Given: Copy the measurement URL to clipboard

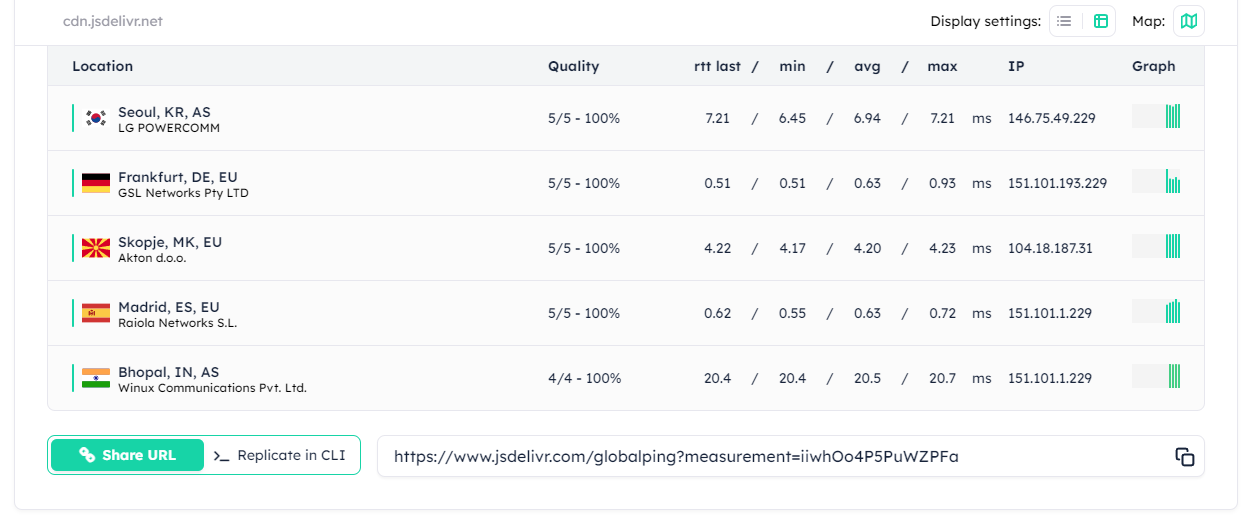Looking at the screenshot, I should (x=1185, y=456).
